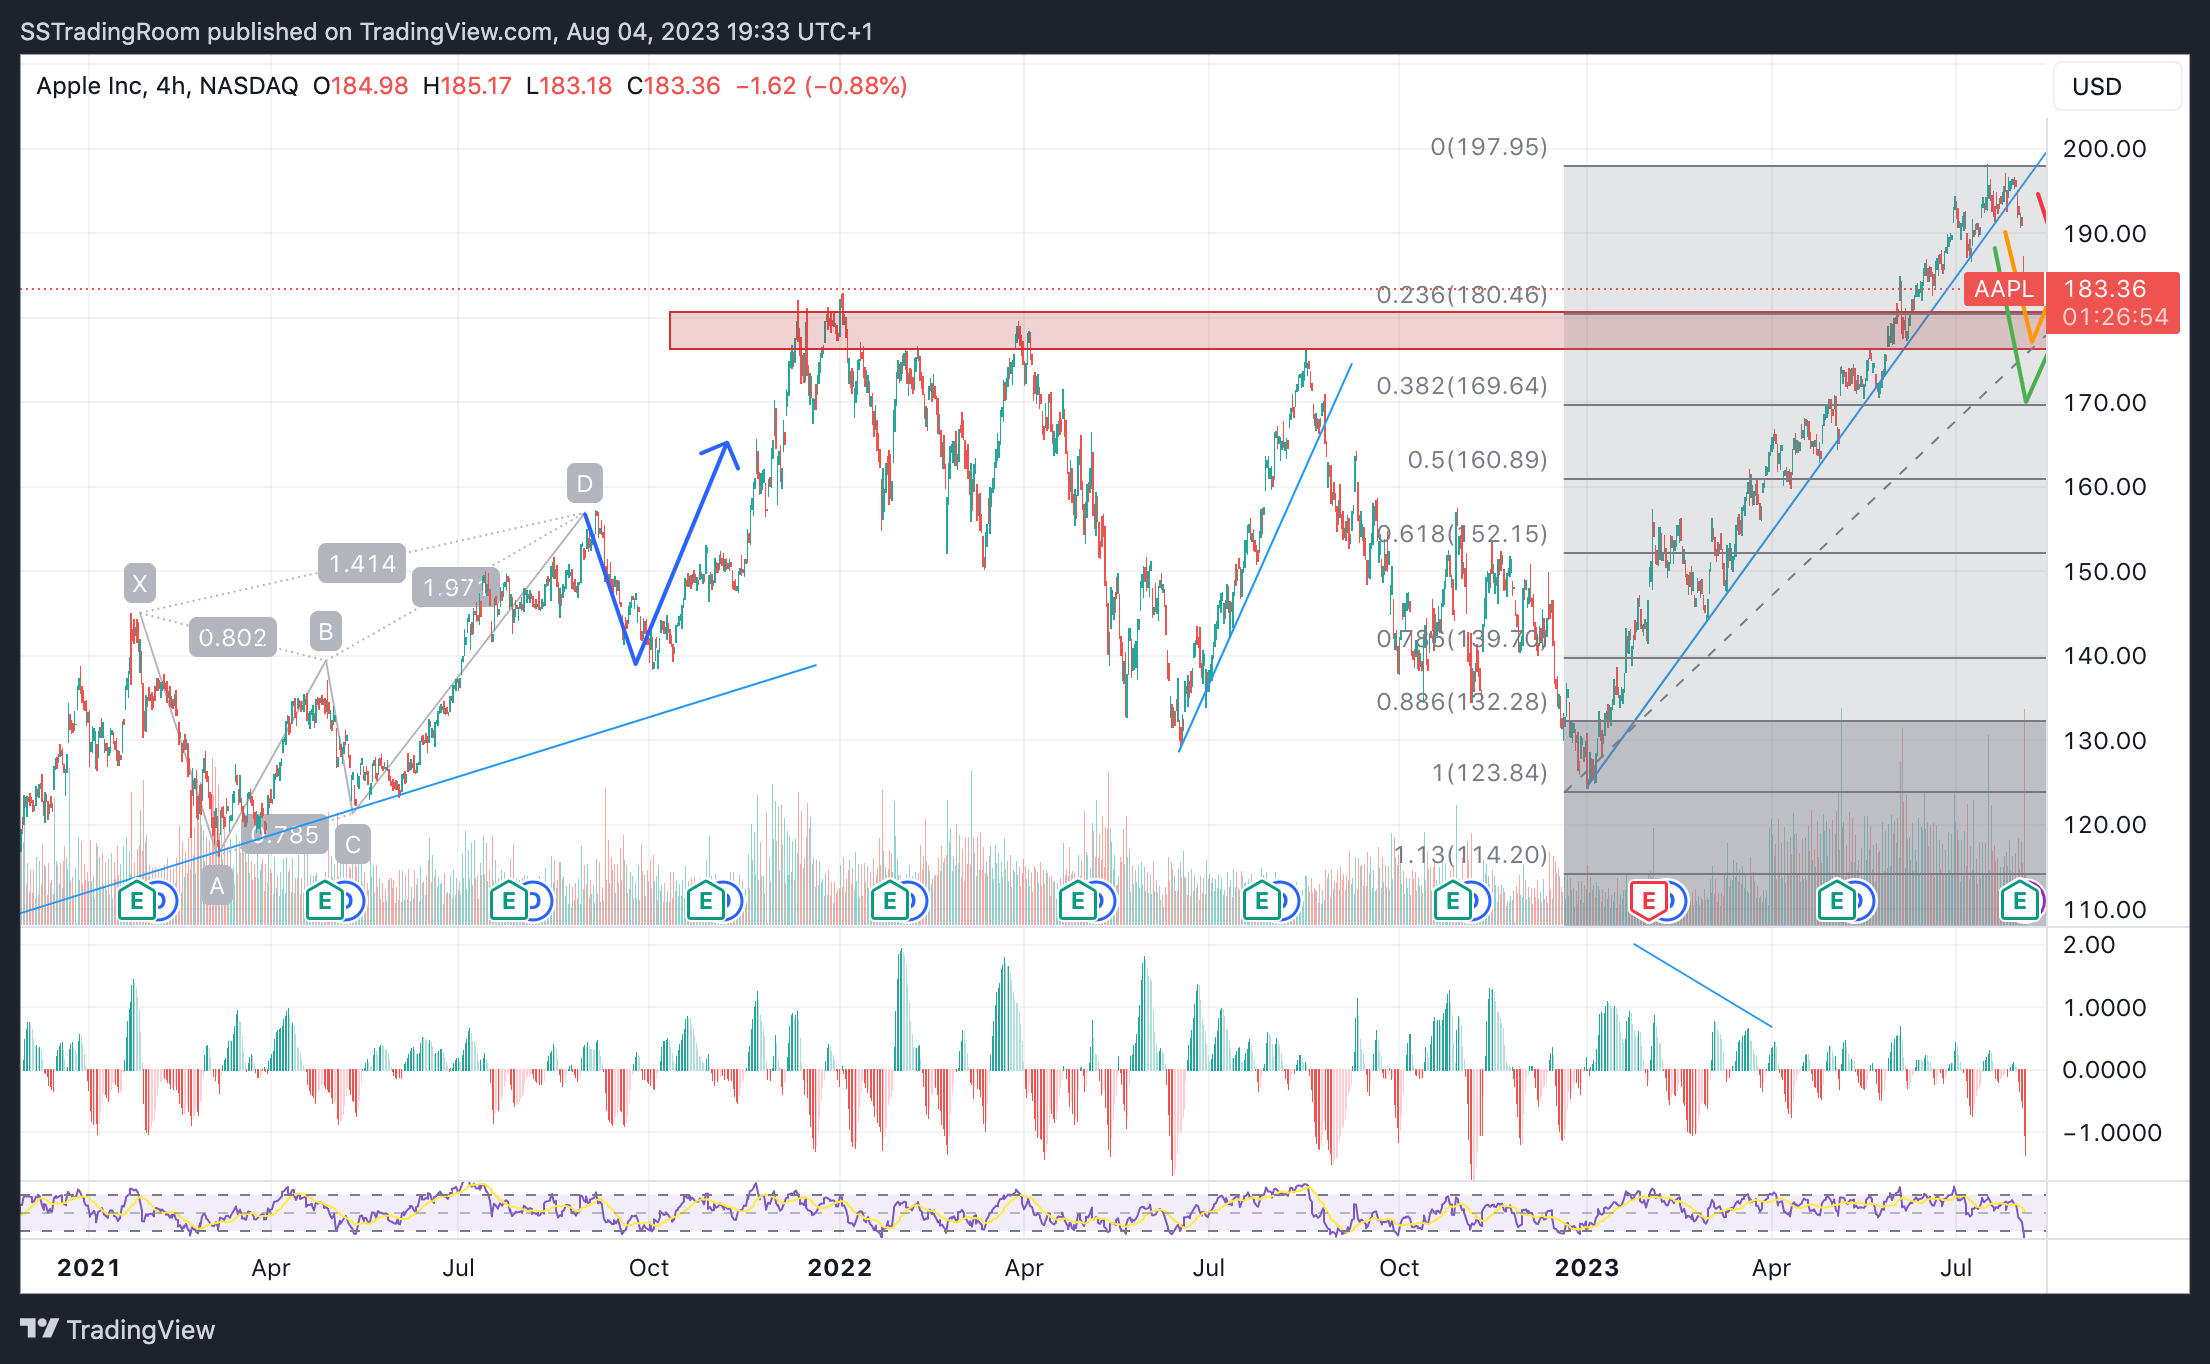
Task: Click the 130.00 price axis label
Action: coord(2104,741)
